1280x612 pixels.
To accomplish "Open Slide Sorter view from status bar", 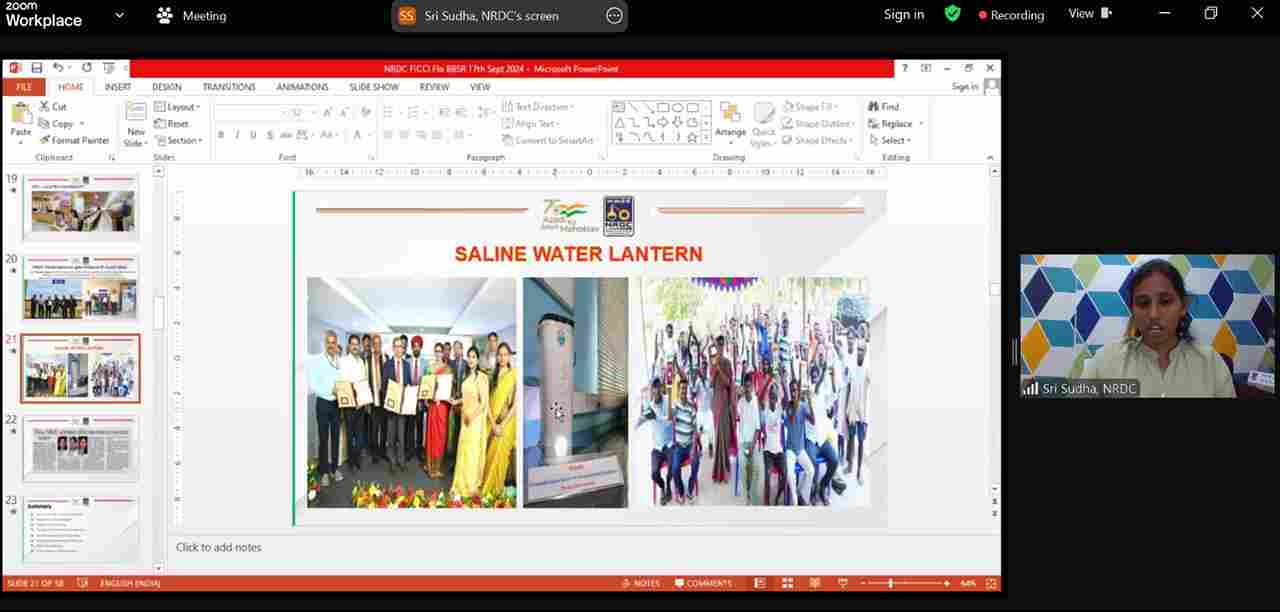I will coord(787,583).
